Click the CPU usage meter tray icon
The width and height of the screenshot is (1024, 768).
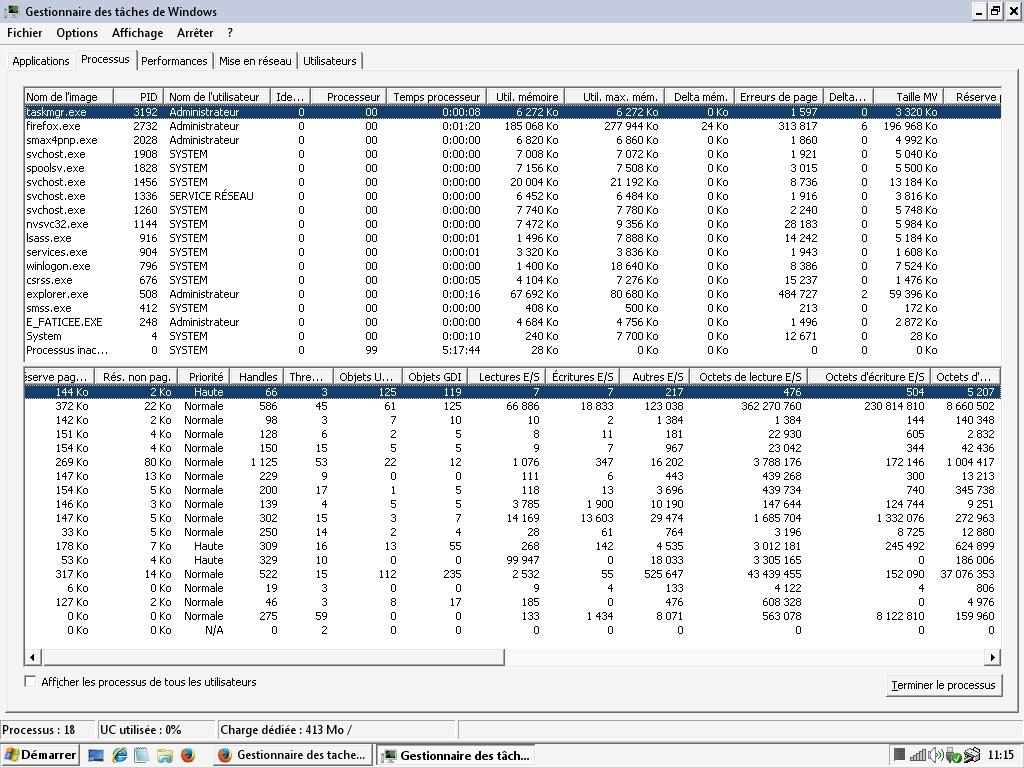coord(899,755)
